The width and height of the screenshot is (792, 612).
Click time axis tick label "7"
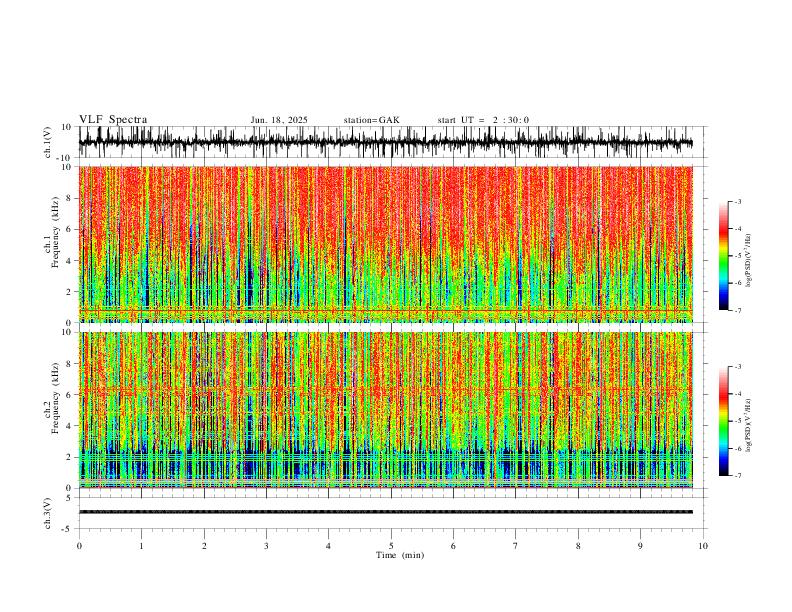pos(516,546)
